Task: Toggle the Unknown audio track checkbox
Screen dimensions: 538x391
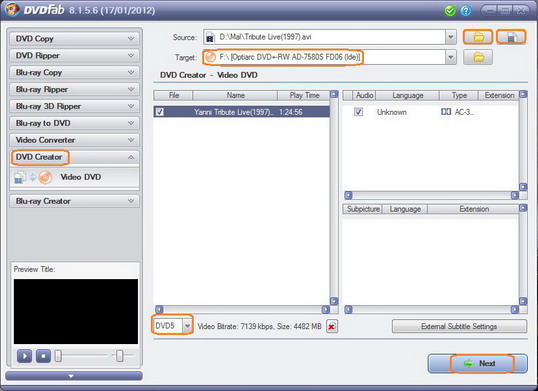Action: click(359, 112)
